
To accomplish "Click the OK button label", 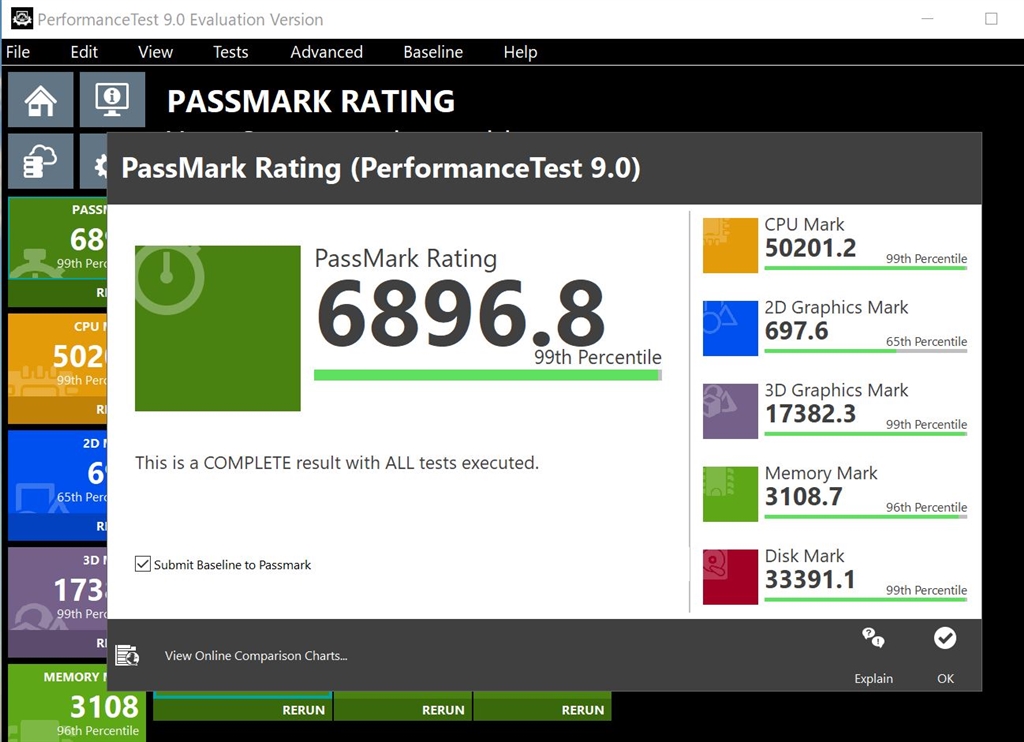I will click(x=946, y=679).
